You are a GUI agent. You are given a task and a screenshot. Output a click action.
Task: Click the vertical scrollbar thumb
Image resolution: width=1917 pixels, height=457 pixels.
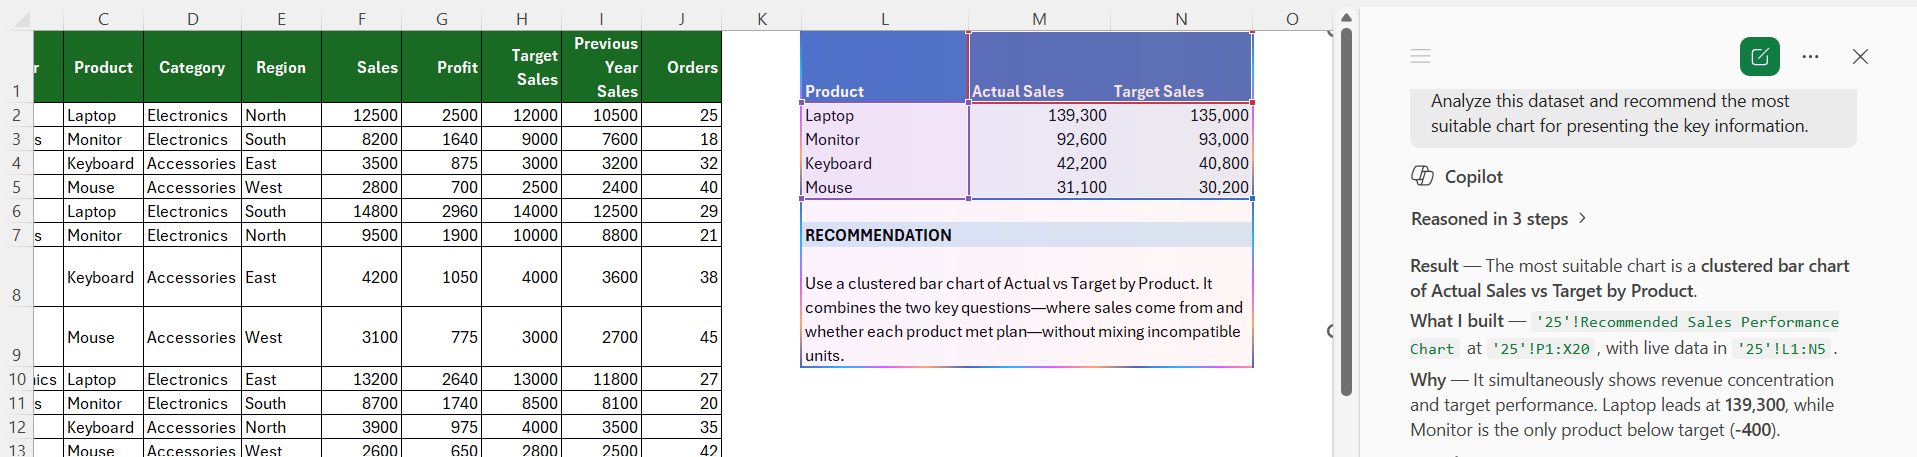[x=1346, y=210]
